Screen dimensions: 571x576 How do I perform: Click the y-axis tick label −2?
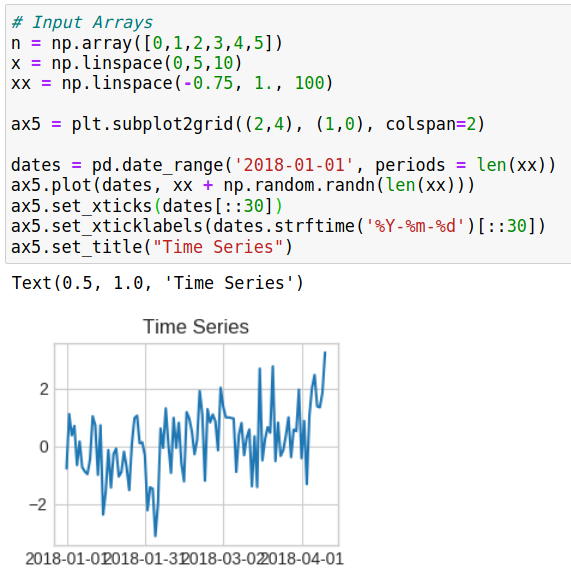38,505
